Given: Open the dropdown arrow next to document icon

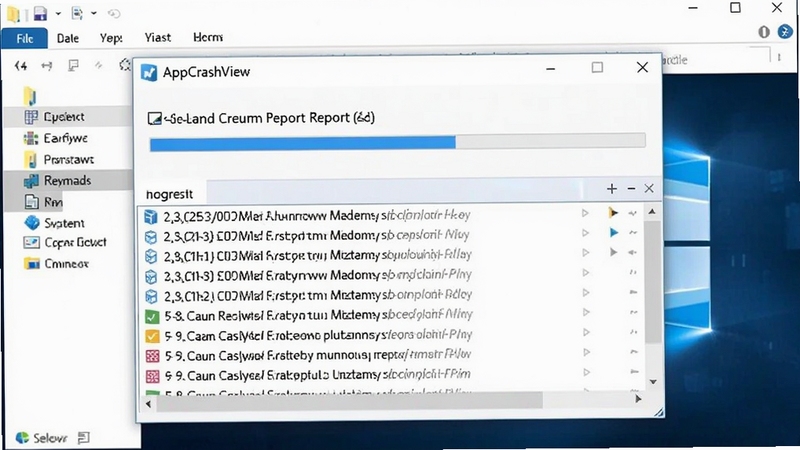Looking at the screenshot, I should click(x=94, y=13).
